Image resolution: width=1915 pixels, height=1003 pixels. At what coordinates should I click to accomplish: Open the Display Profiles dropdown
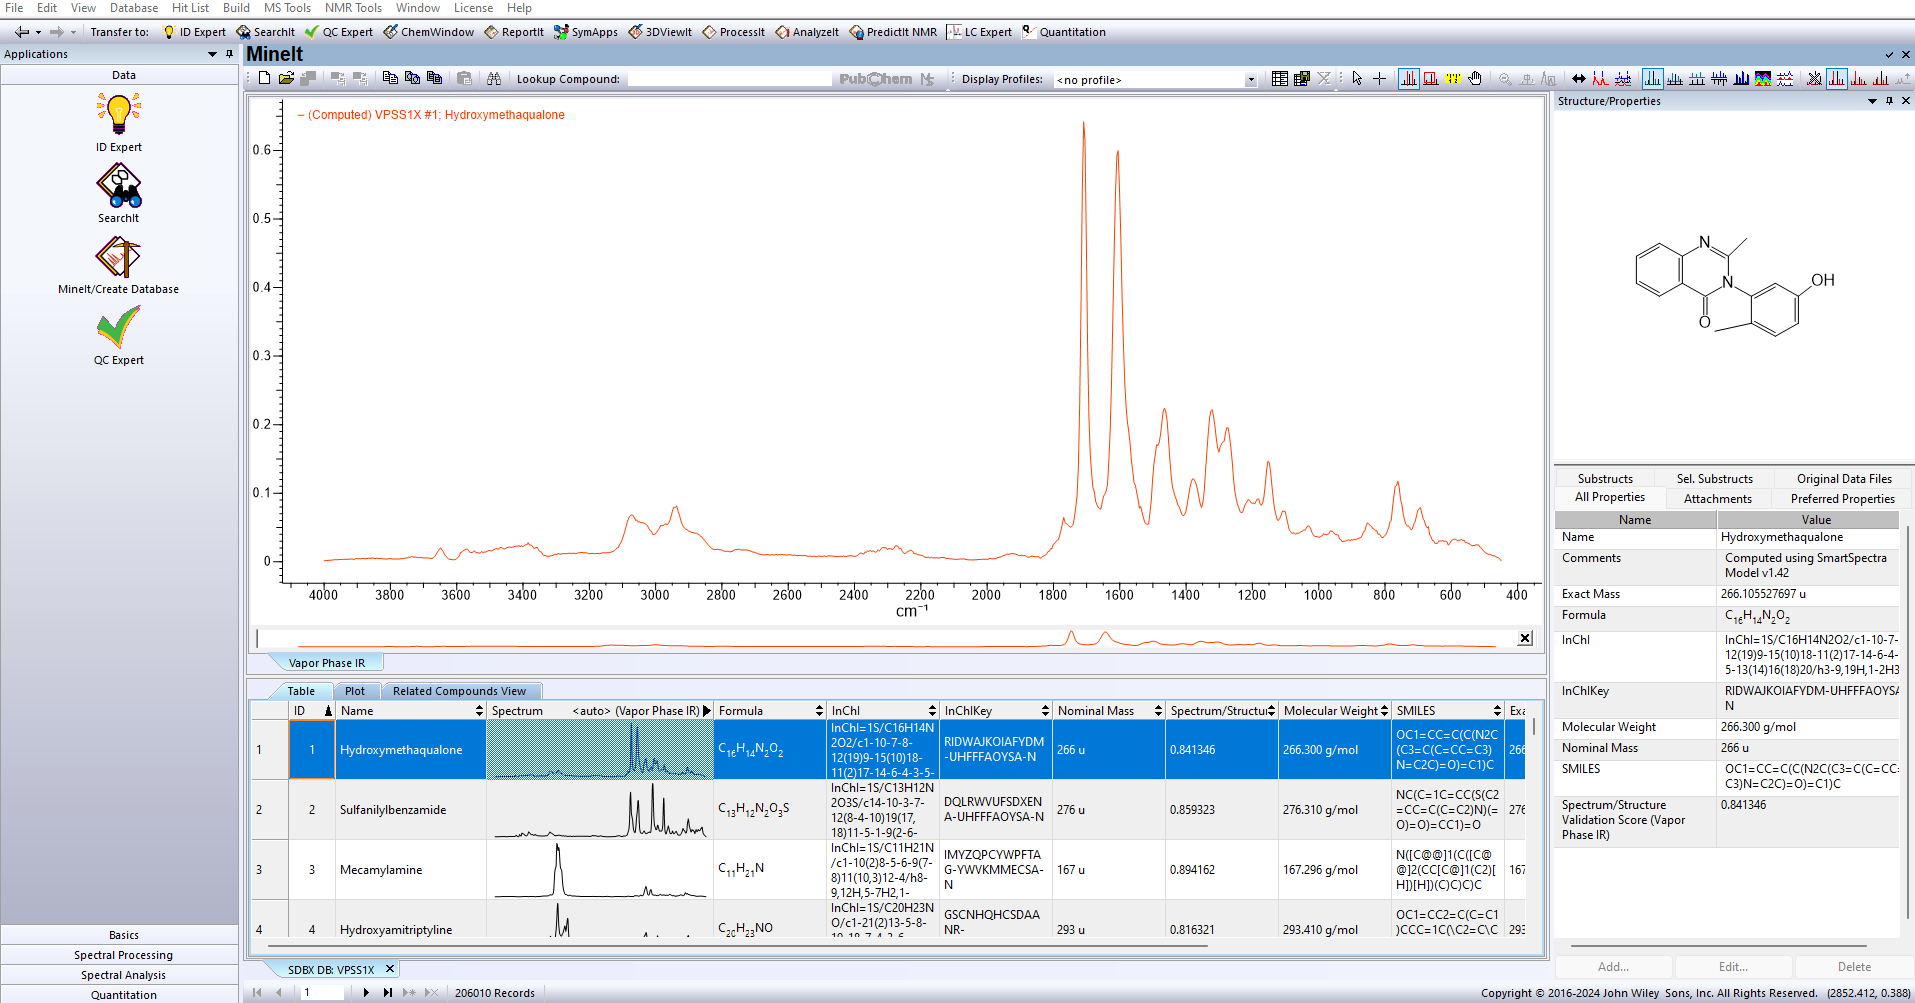(x=1250, y=80)
